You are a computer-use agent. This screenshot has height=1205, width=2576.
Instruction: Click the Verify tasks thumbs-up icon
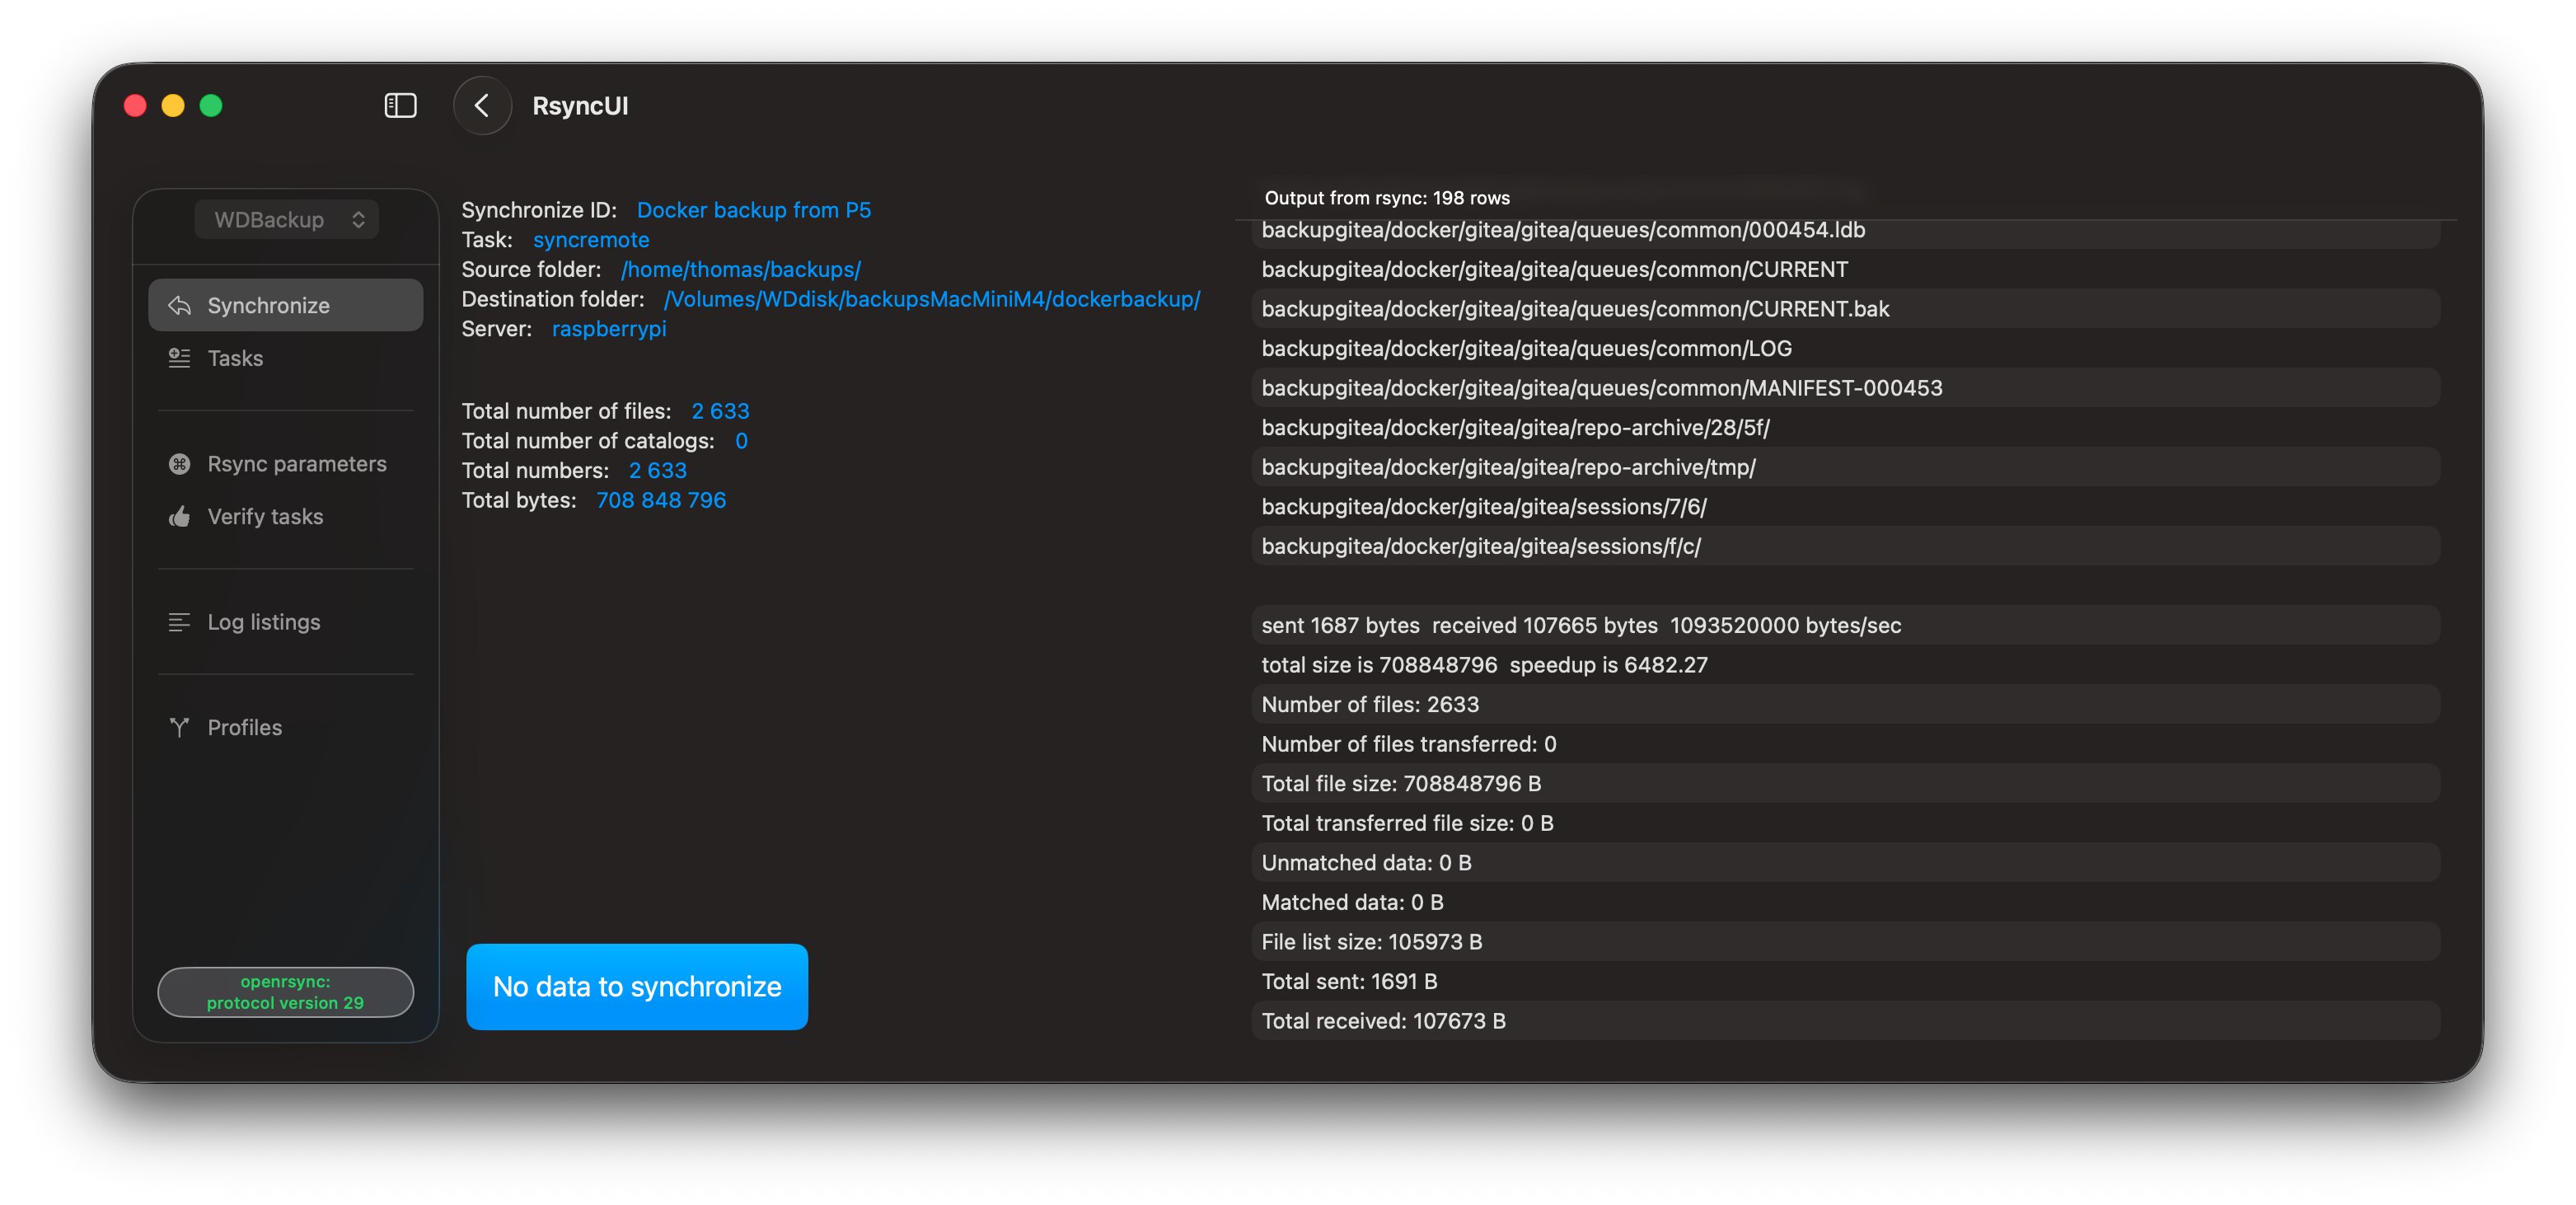pos(180,517)
